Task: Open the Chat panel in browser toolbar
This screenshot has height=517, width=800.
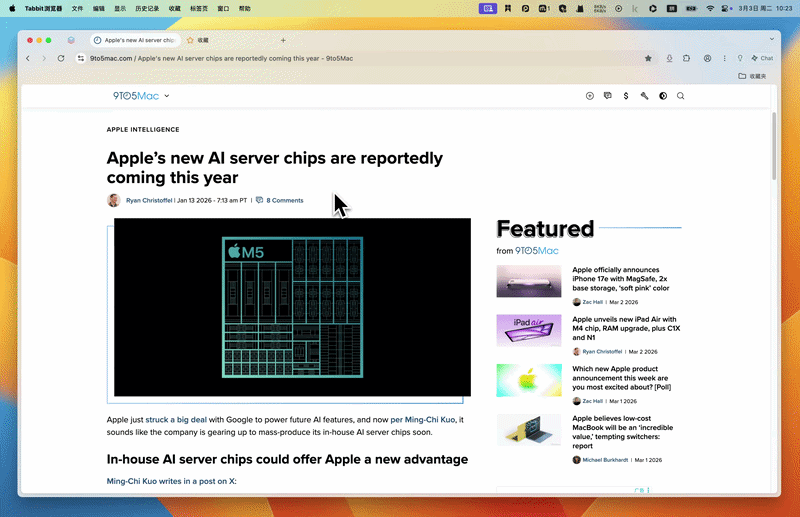Action: point(762,58)
